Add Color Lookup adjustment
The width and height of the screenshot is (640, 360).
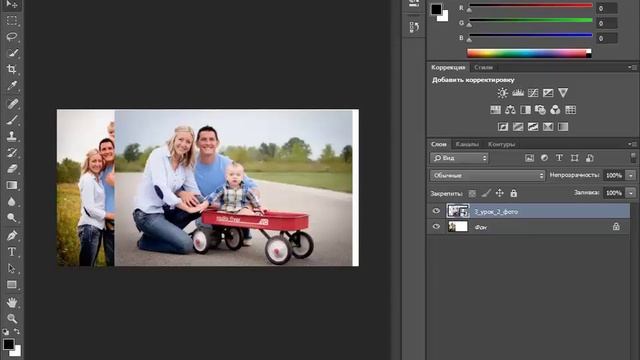point(571,110)
